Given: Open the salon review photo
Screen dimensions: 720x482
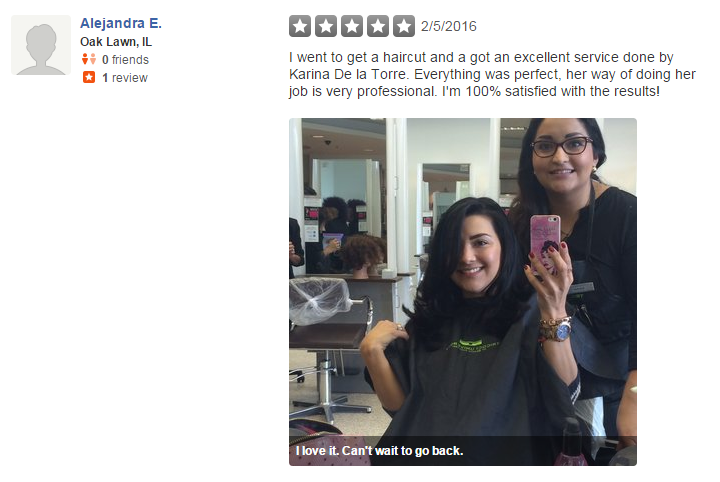Looking at the screenshot, I should pyautogui.click(x=463, y=292).
